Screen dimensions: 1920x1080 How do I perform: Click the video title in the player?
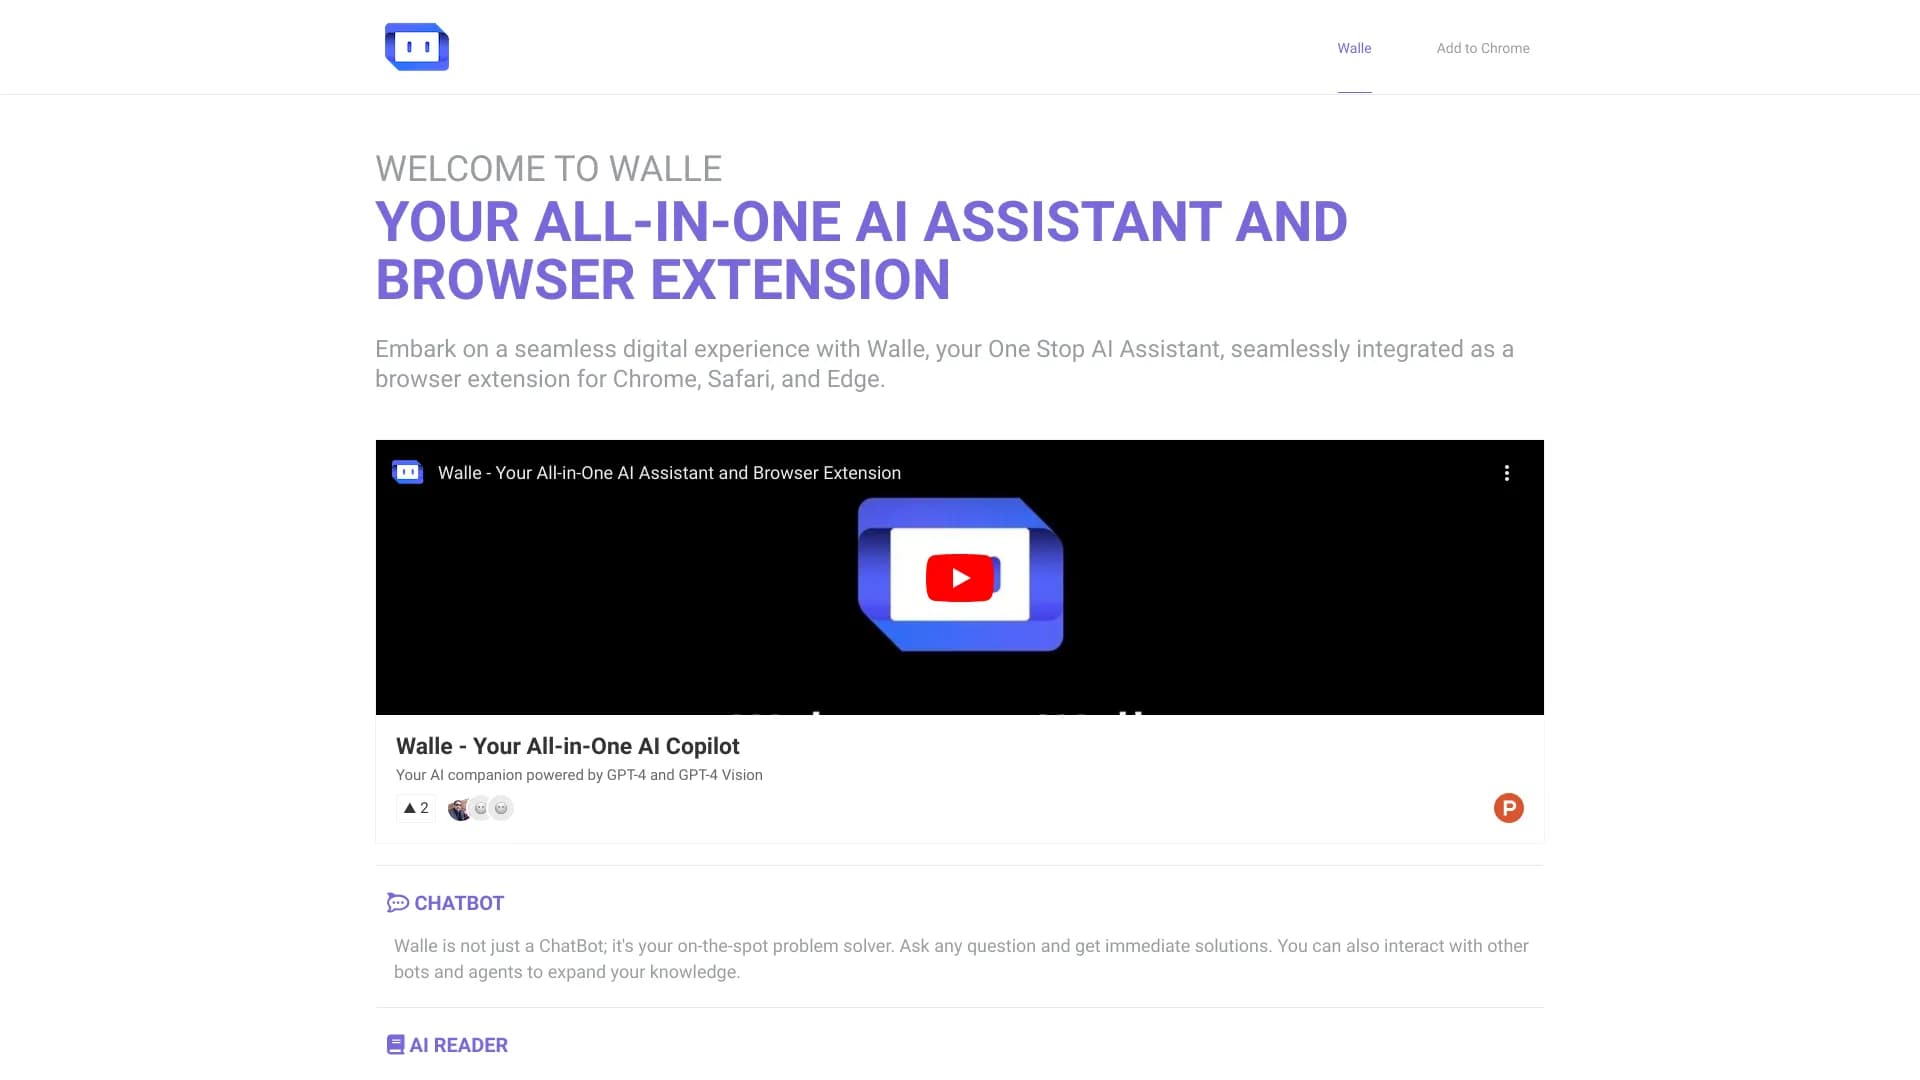coord(668,472)
